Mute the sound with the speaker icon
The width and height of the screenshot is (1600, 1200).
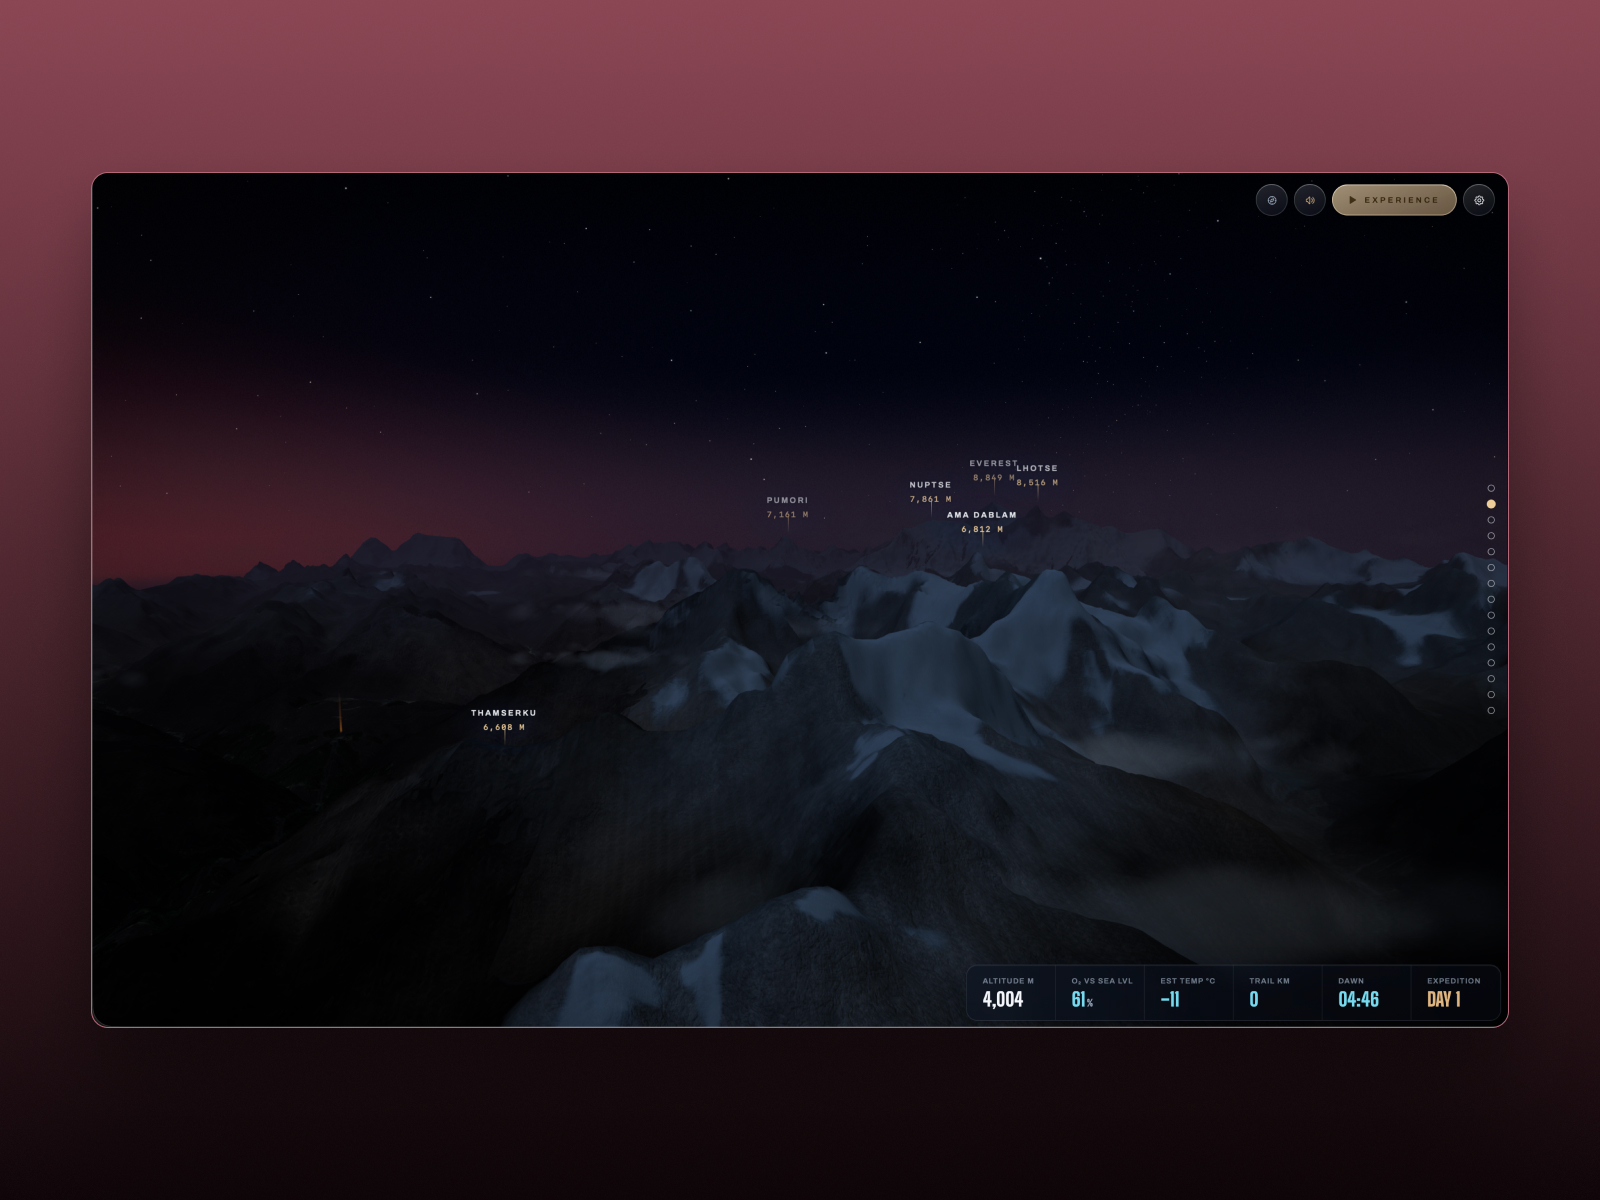[1310, 200]
